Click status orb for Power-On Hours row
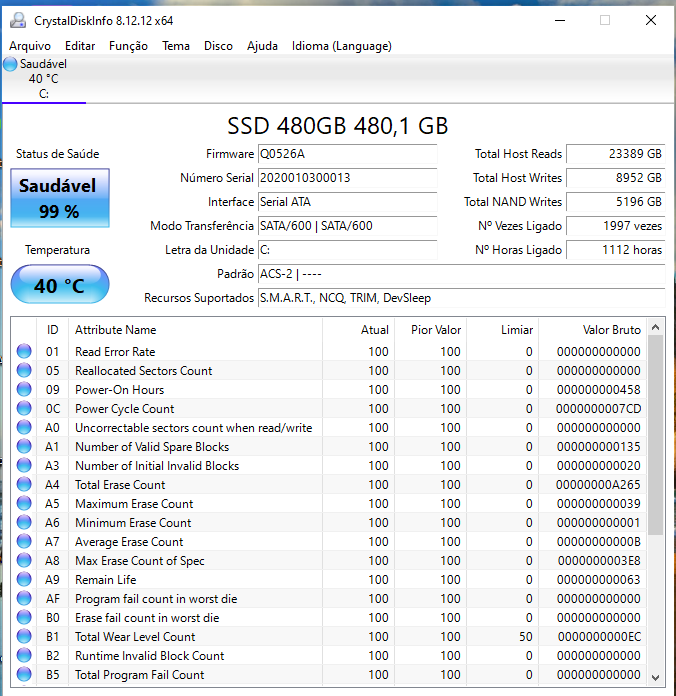 click(24, 389)
